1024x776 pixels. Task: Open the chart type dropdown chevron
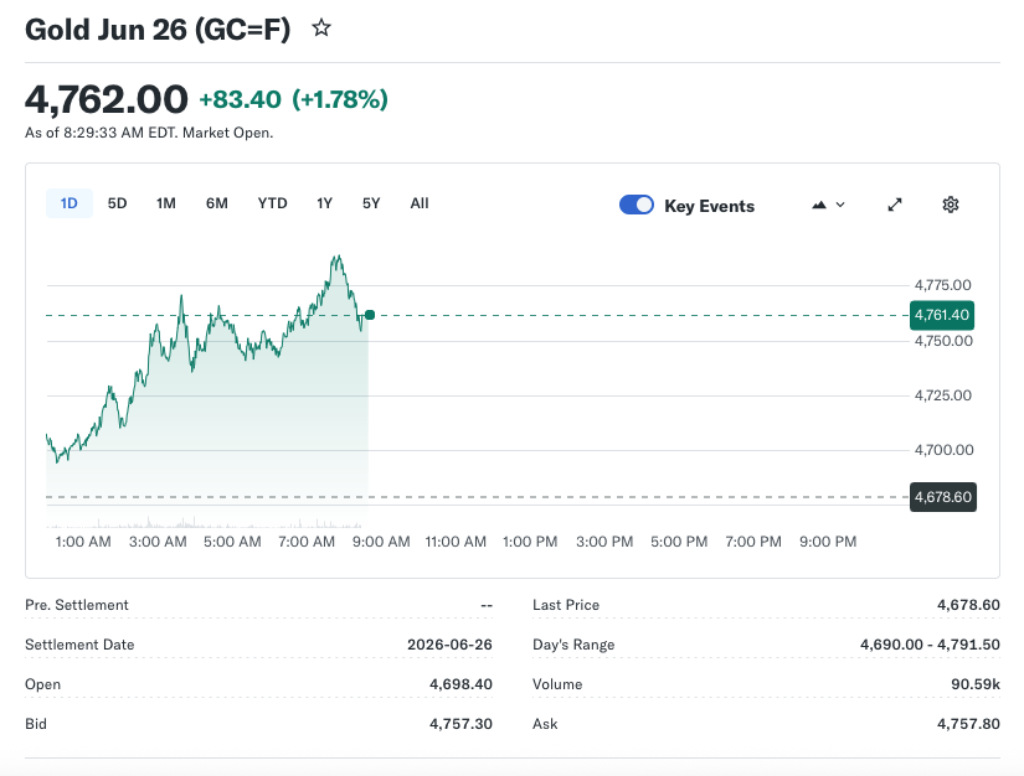click(x=840, y=204)
